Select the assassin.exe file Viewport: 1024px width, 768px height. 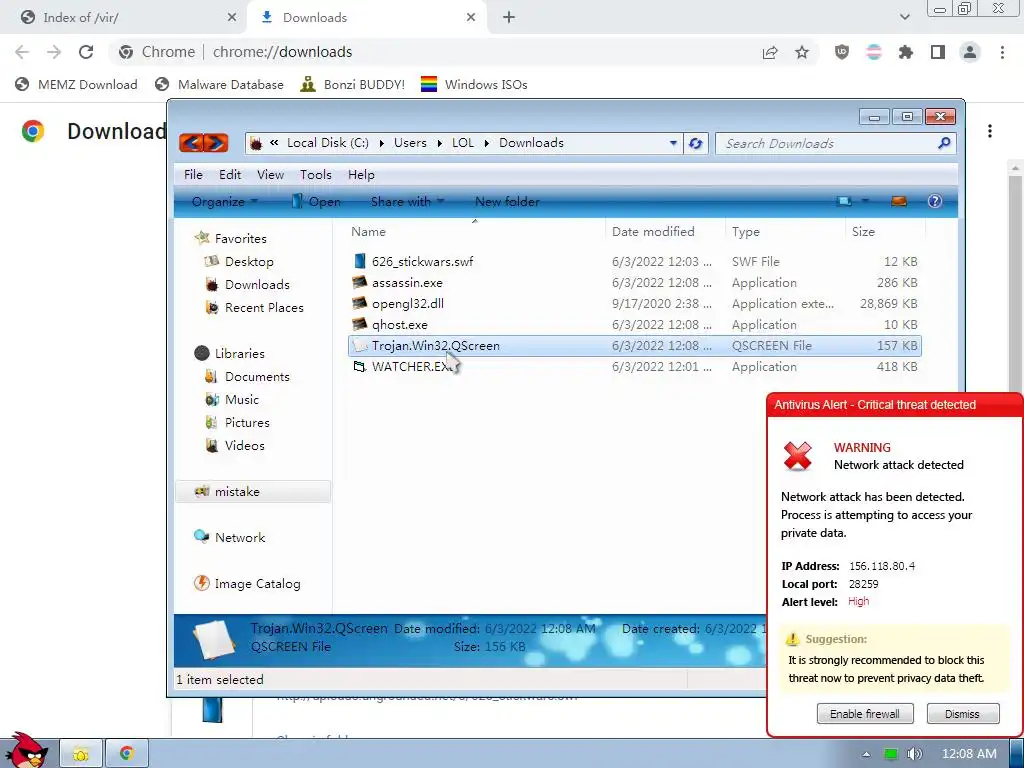tap(407, 283)
